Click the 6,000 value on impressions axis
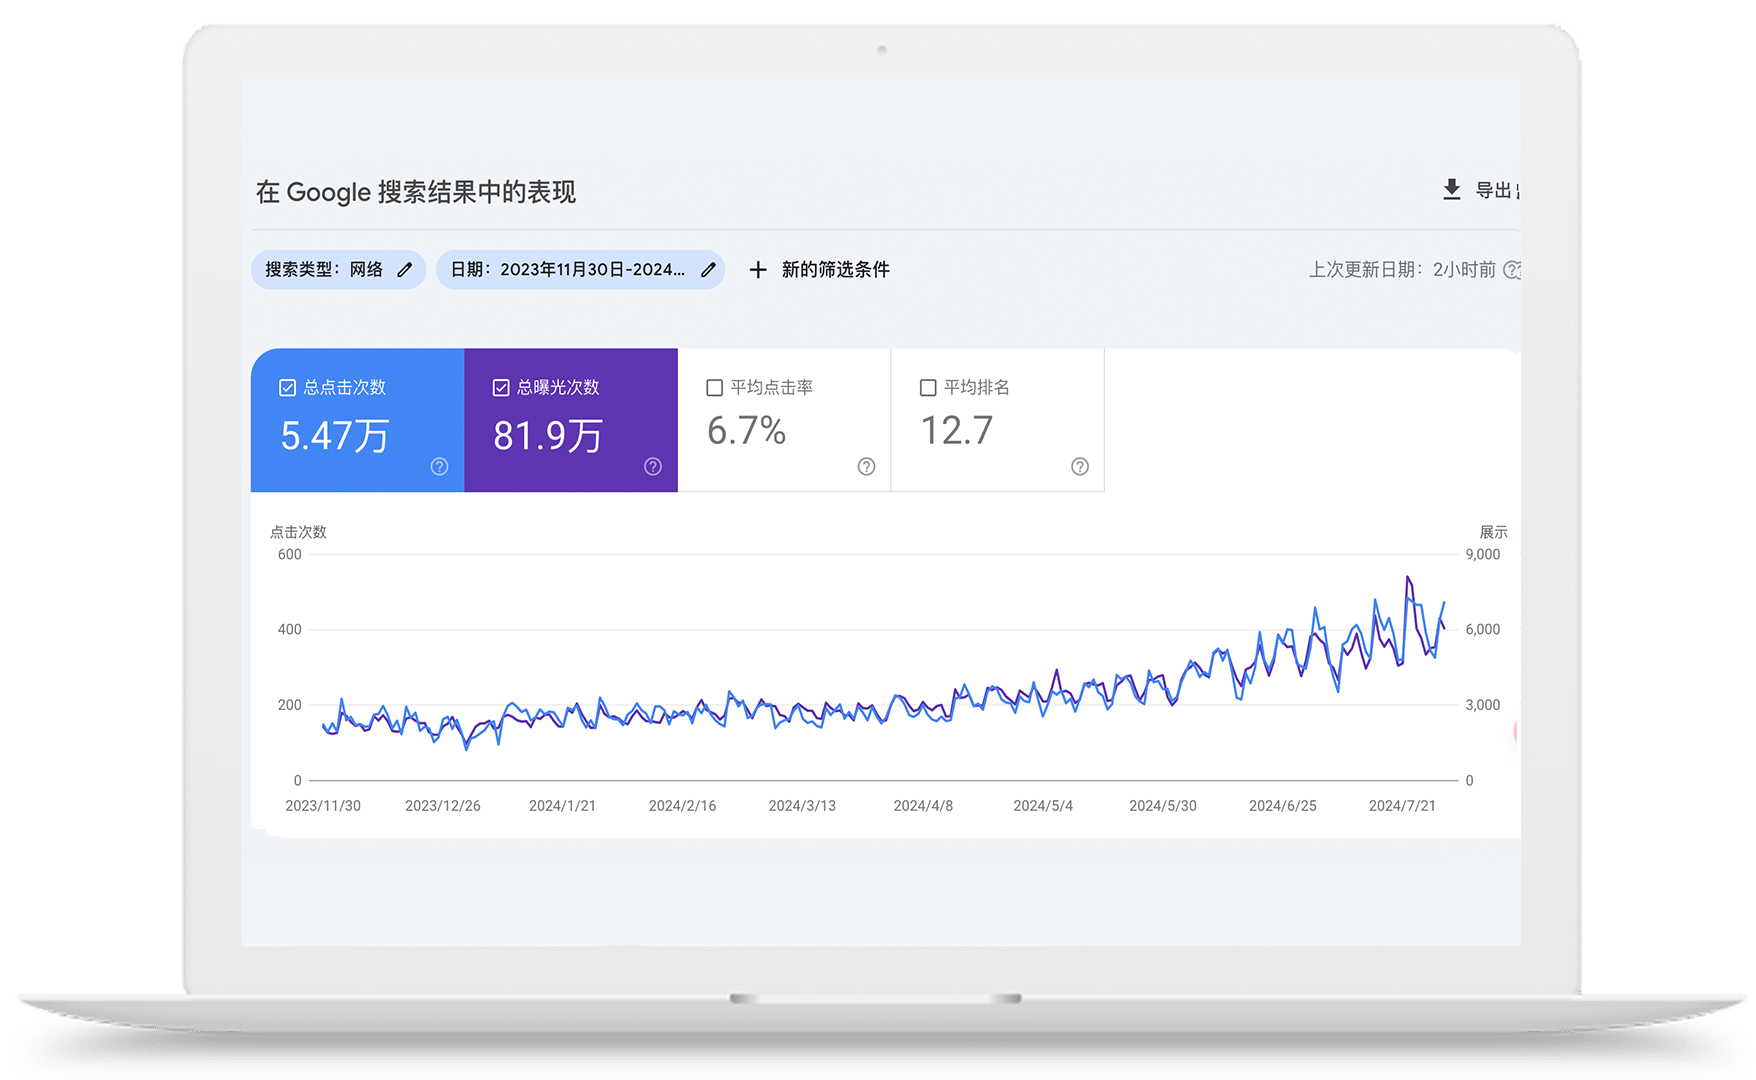The image size is (1756, 1080). (1483, 630)
